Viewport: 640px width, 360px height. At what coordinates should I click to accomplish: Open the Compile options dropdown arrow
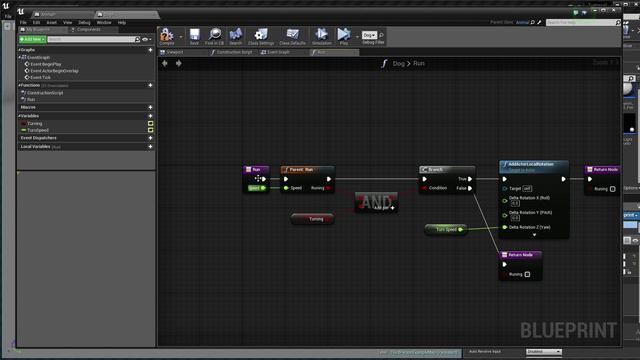pyautogui.click(x=181, y=37)
